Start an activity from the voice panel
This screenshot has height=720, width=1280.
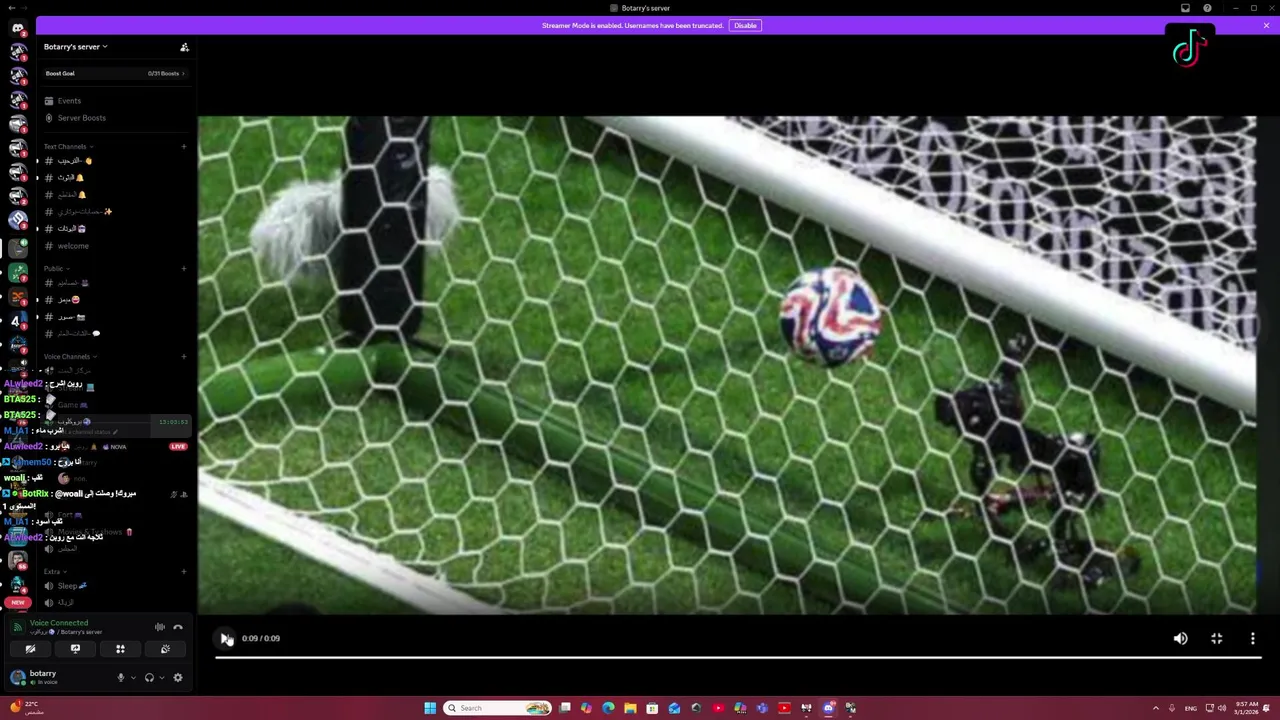(x=120, y=649)
